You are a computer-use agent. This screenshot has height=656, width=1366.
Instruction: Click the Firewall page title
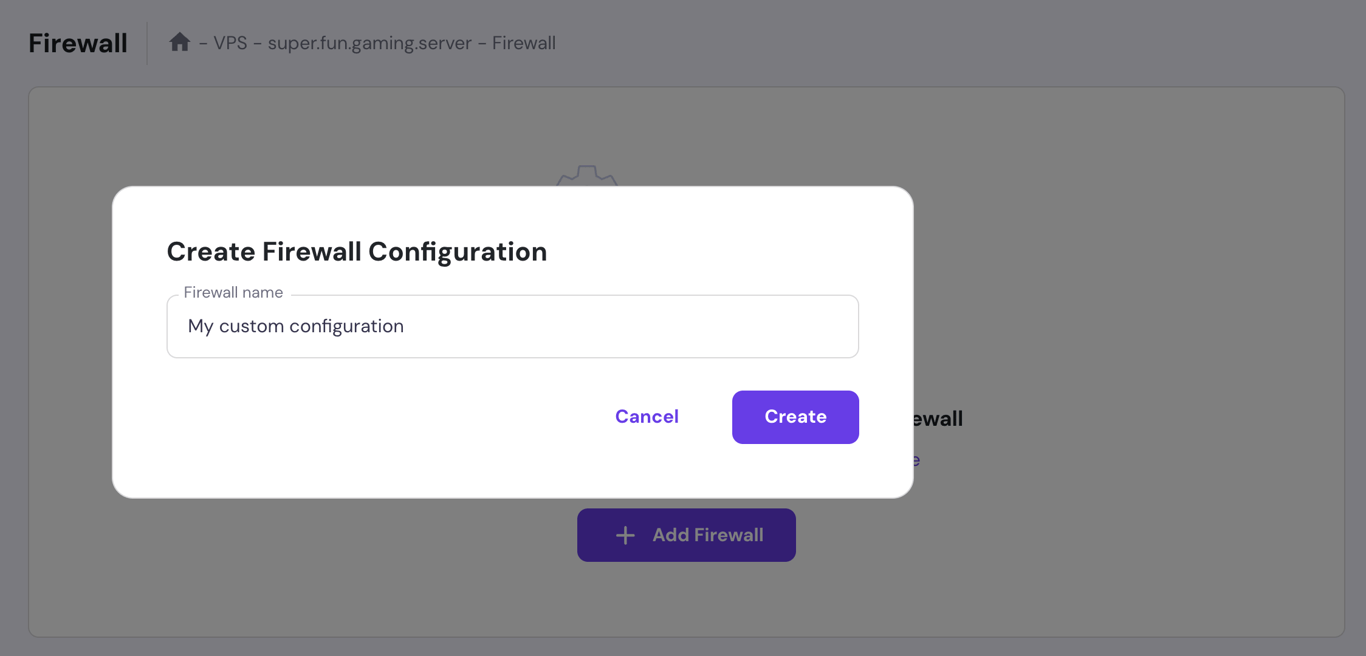[x=77, y=42]
